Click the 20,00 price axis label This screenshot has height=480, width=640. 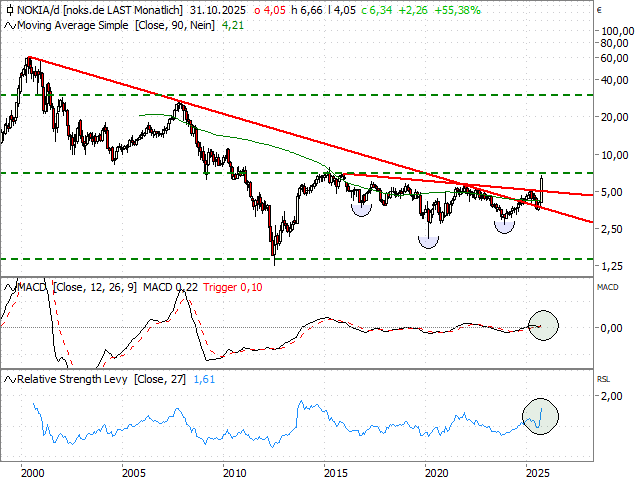[615, 117]
